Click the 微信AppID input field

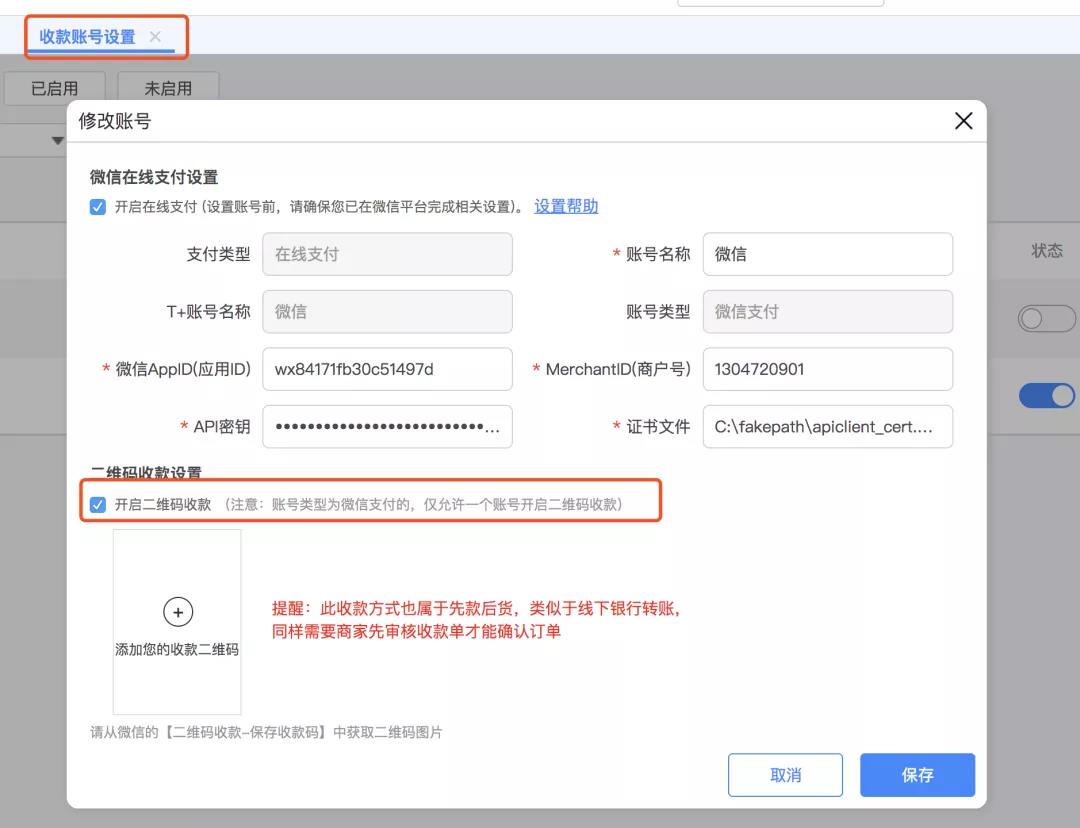click(x=387, y=369)
